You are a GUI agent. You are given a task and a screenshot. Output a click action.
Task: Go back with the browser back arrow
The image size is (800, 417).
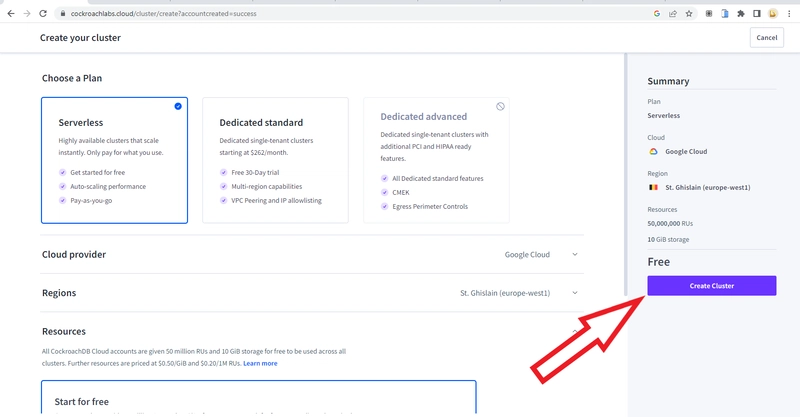11,14
